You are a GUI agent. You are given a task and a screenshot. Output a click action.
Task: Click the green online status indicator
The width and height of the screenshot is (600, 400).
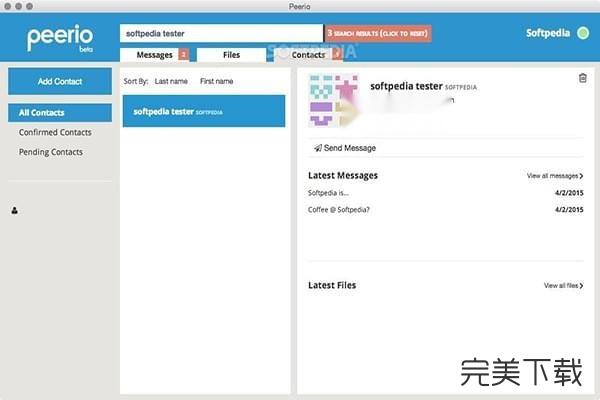pos(583,33)
